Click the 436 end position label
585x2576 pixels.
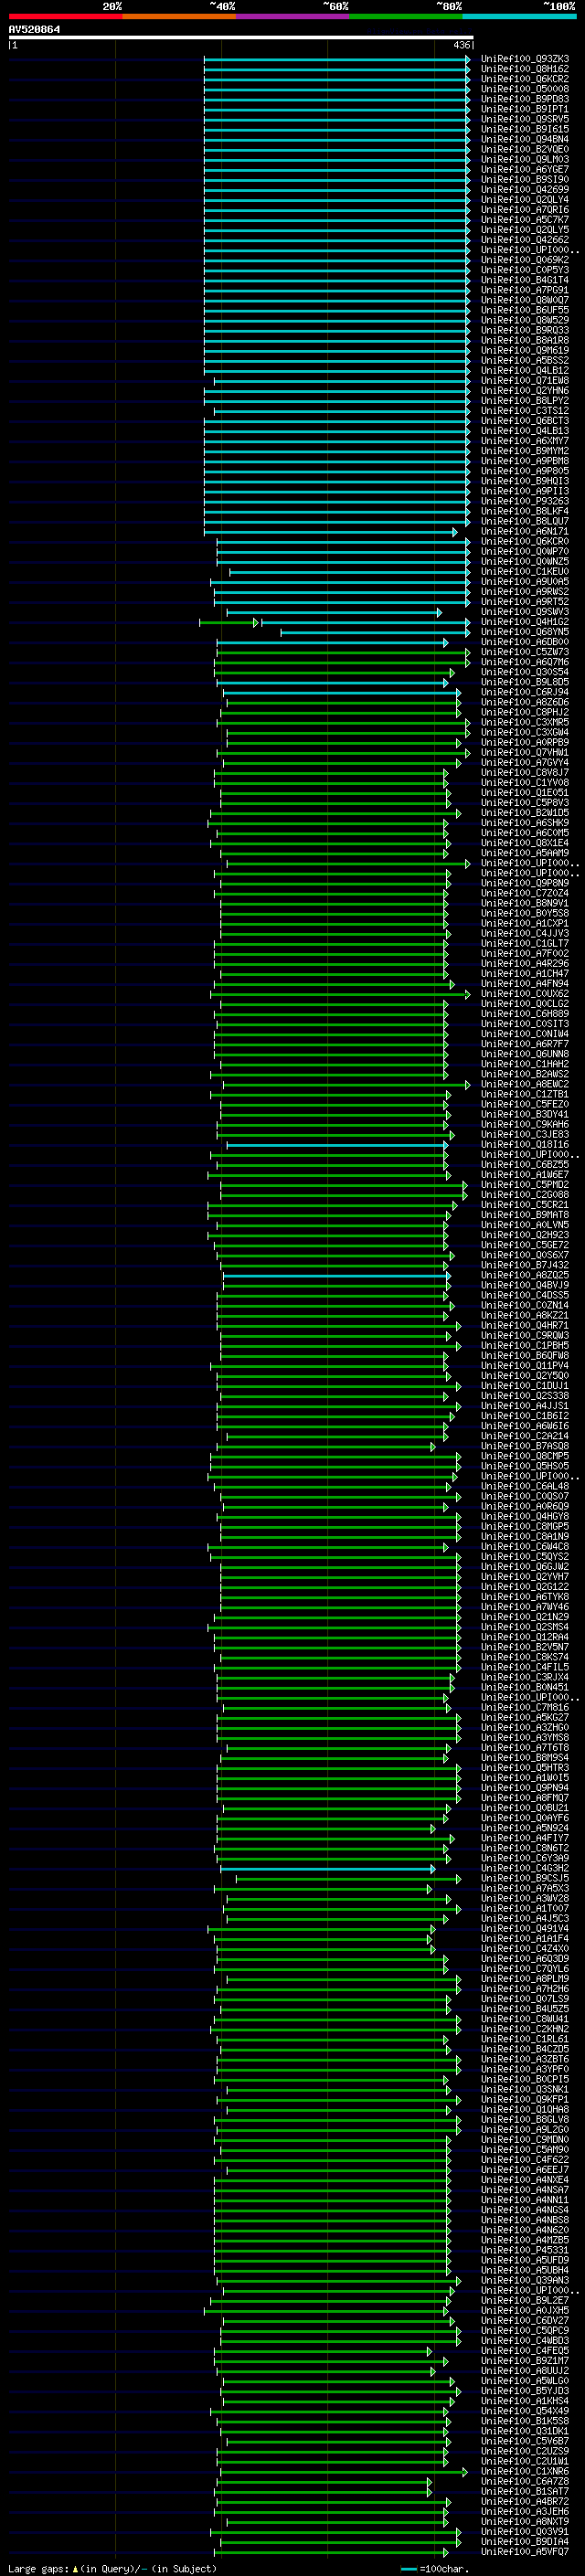tap(461, 45)
